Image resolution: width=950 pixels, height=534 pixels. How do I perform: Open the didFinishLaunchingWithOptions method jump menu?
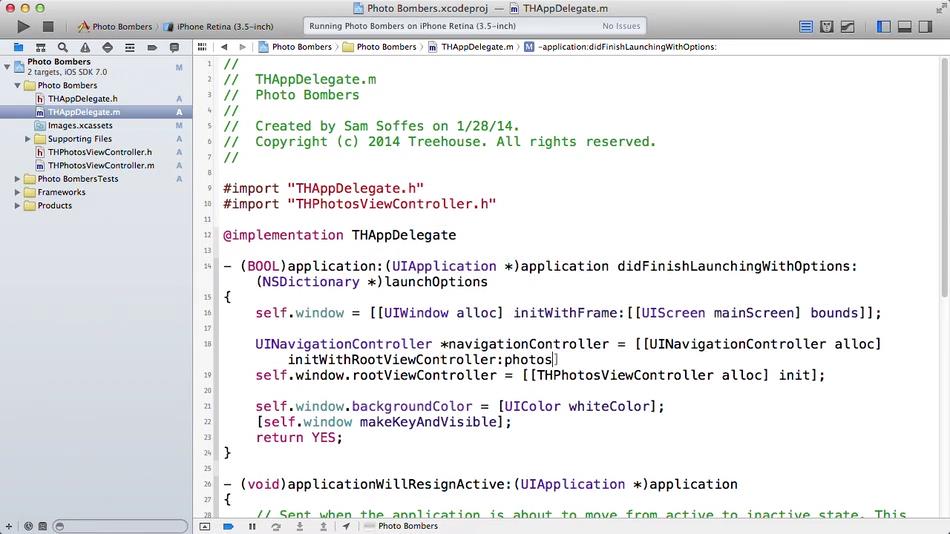[x=620, y=47]
